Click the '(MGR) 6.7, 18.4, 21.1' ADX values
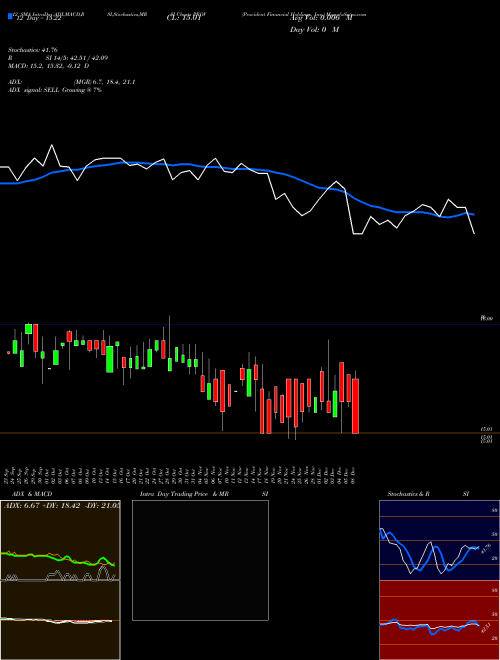The width and height of the screenshot is (500, 660). pyautogui.click(x=104, y=82)
